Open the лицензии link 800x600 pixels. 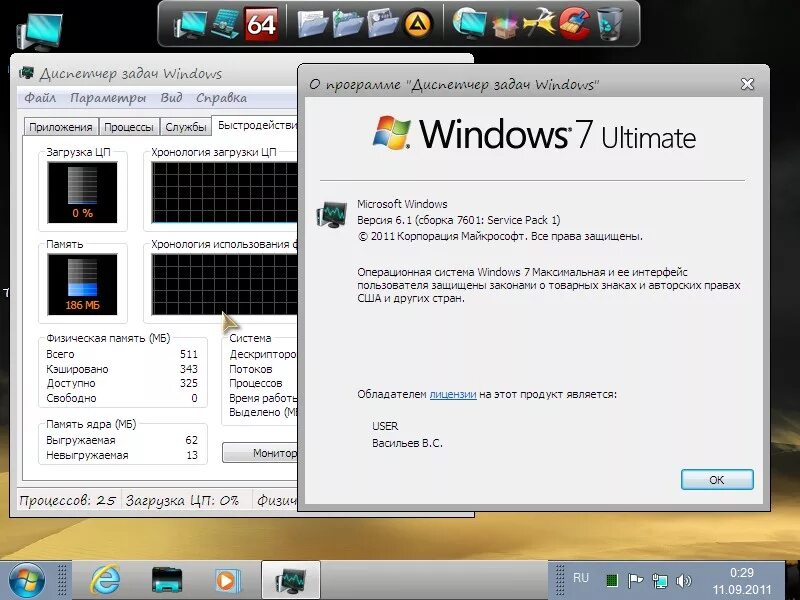click(453, 394)
